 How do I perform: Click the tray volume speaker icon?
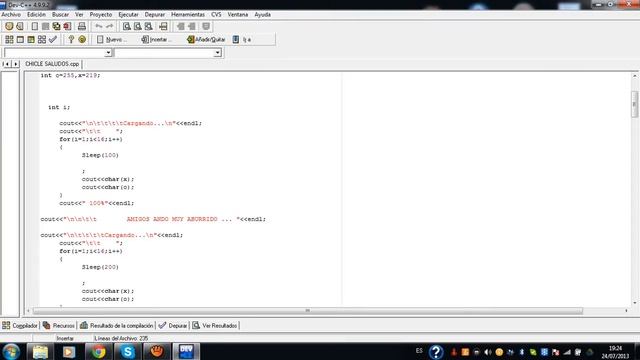487,352
